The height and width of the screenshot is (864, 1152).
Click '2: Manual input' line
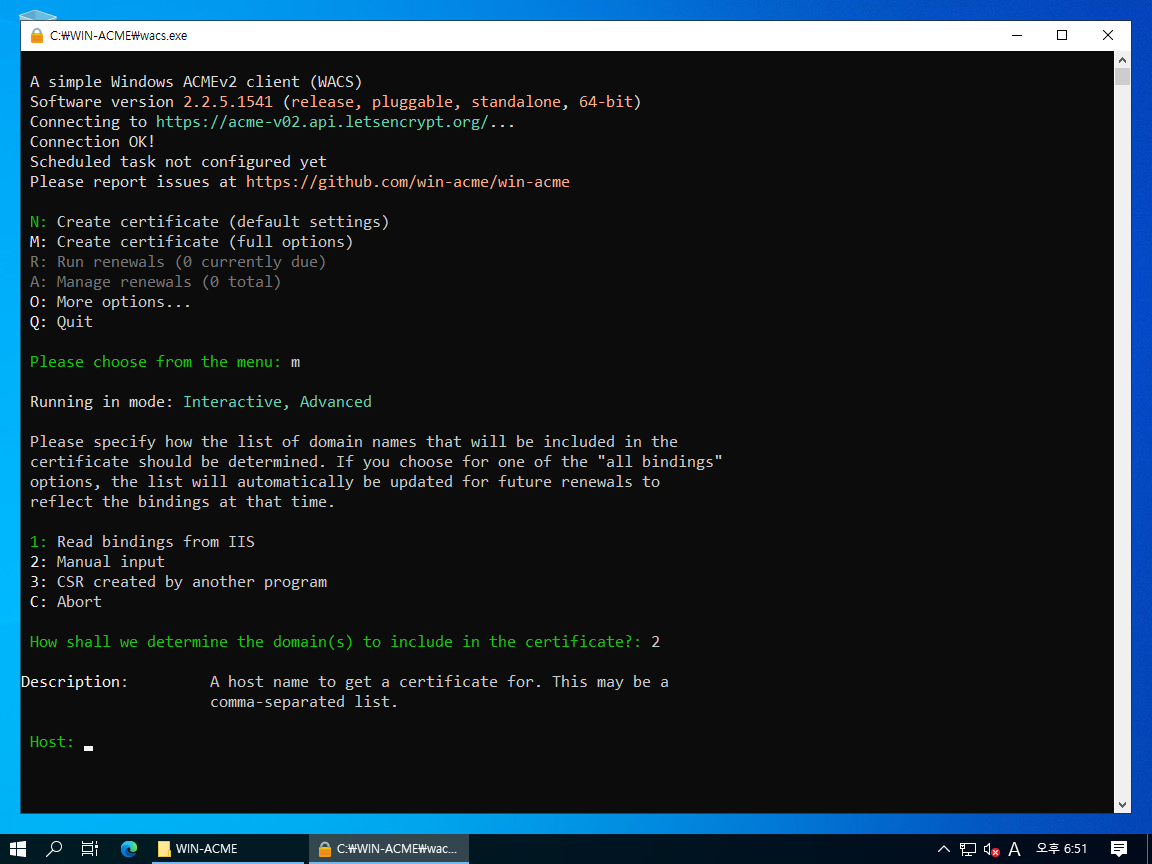97,561
